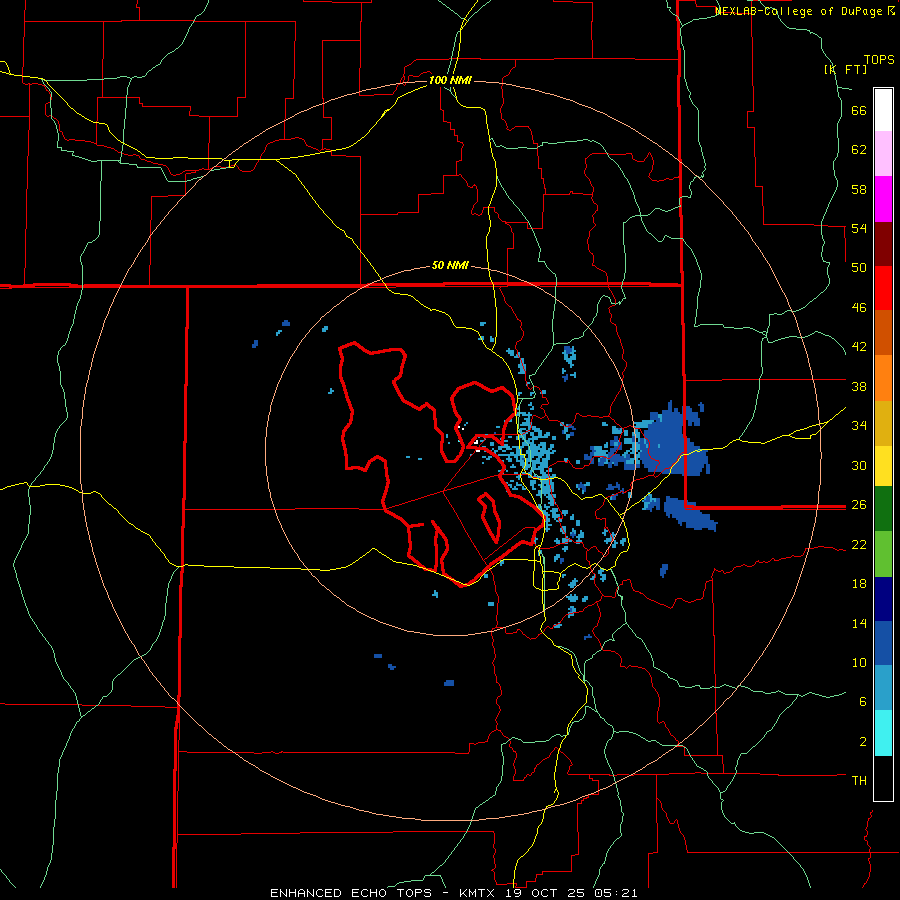
Task: Click the '100 NMI' range ring label
Action: pyautogui.click(x=450, y=80)
